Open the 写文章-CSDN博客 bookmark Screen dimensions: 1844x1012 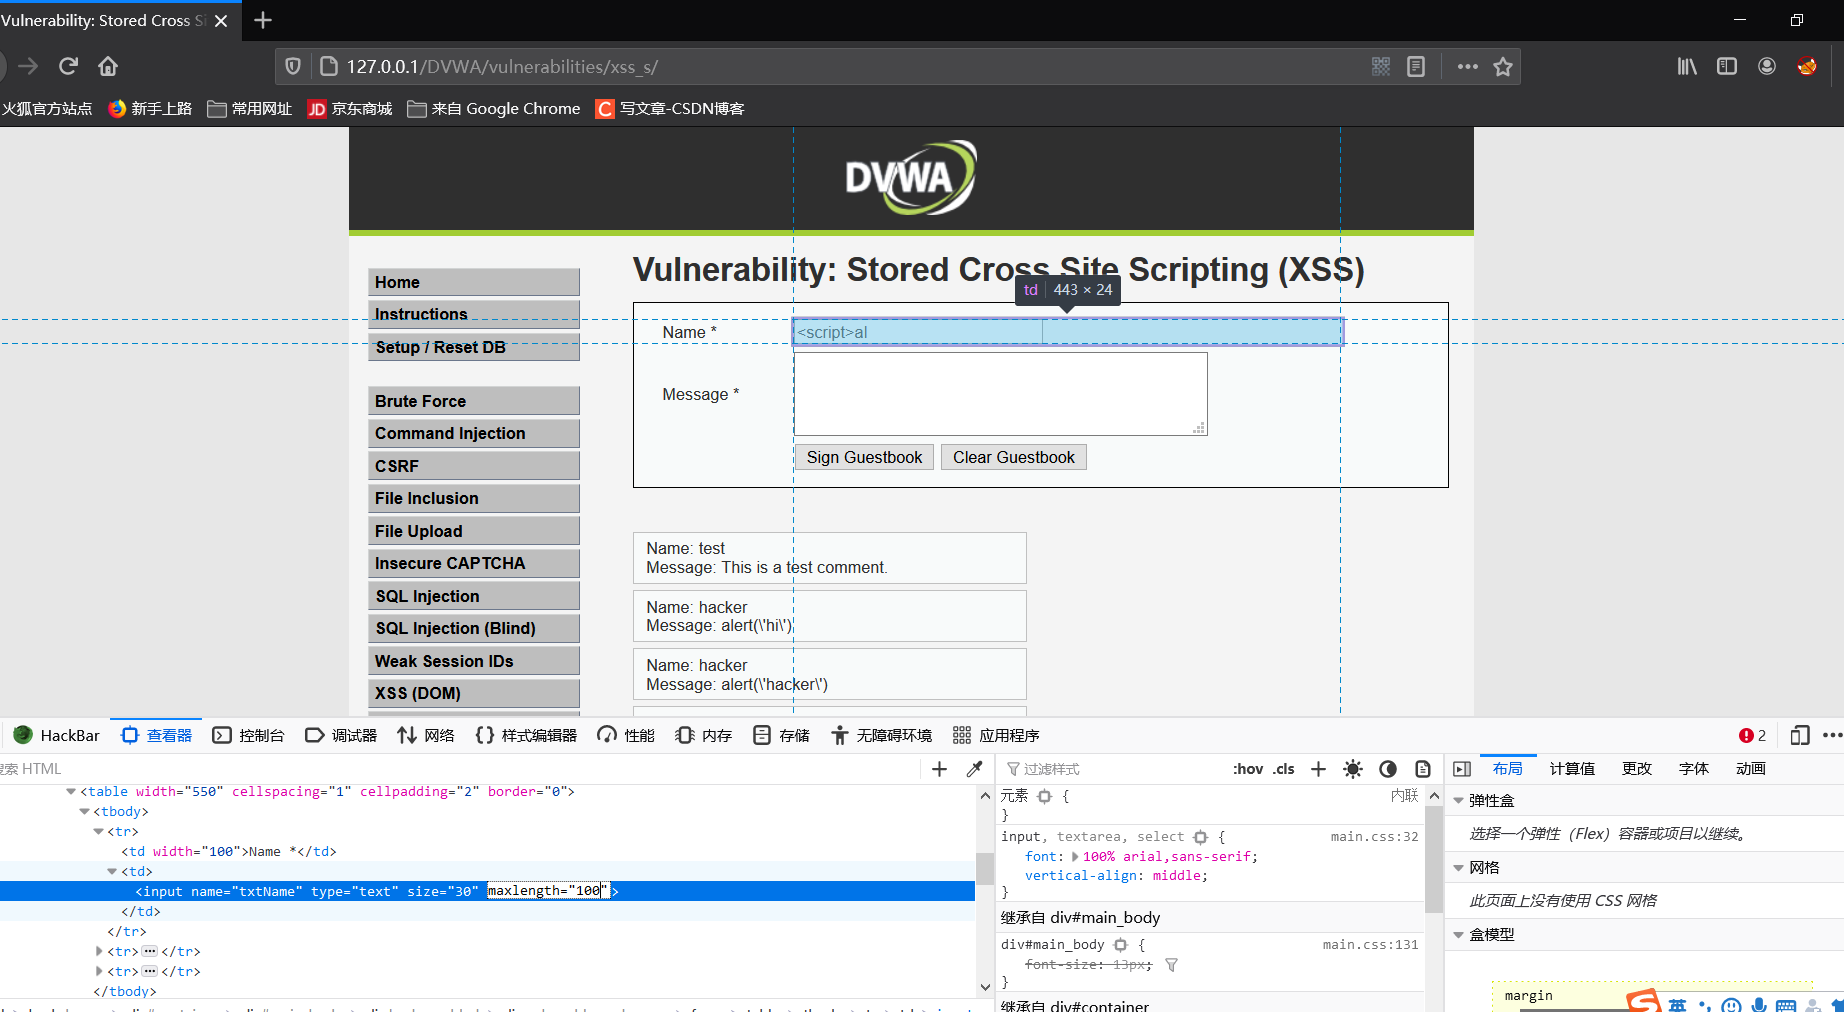670,109
